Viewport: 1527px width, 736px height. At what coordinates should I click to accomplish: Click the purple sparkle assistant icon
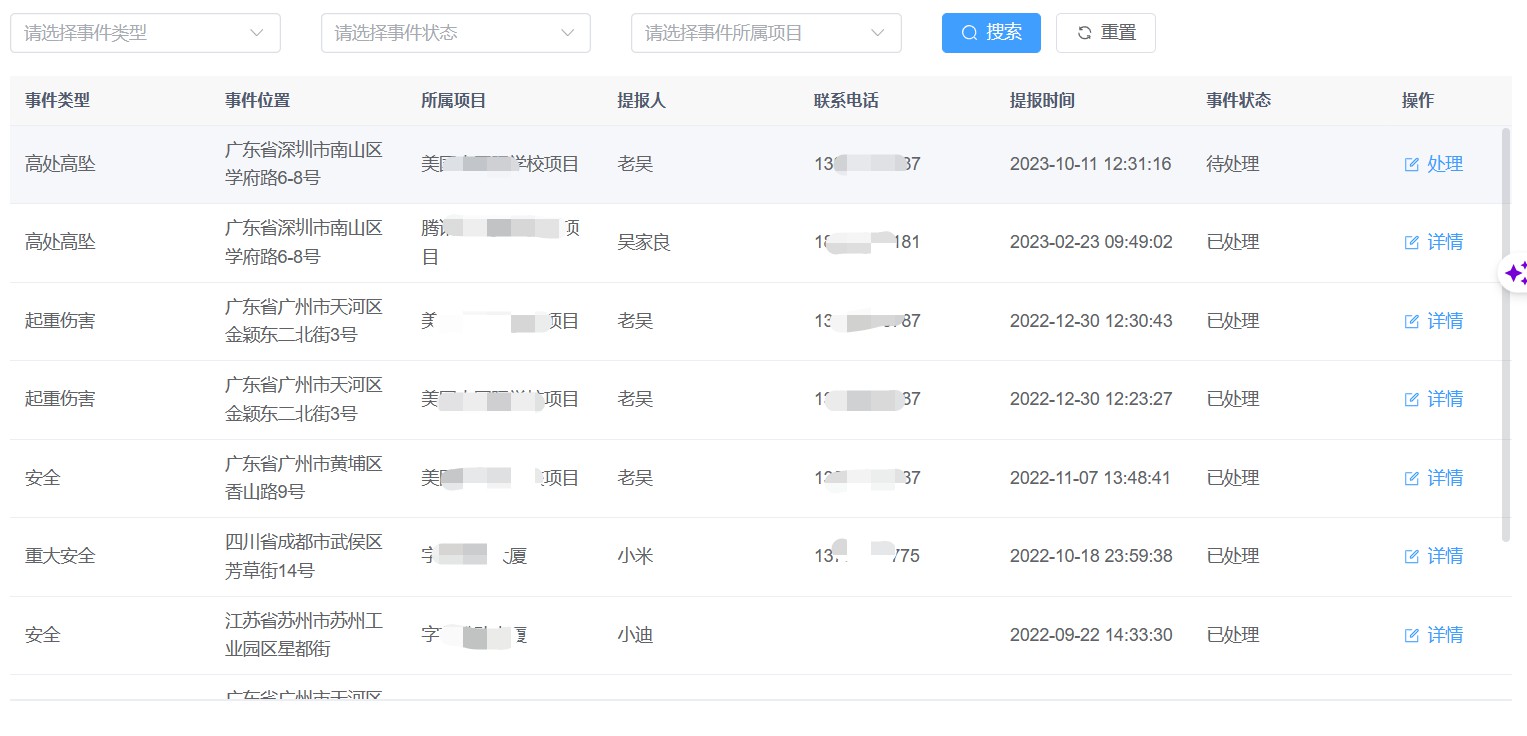tap(1515, 272)
